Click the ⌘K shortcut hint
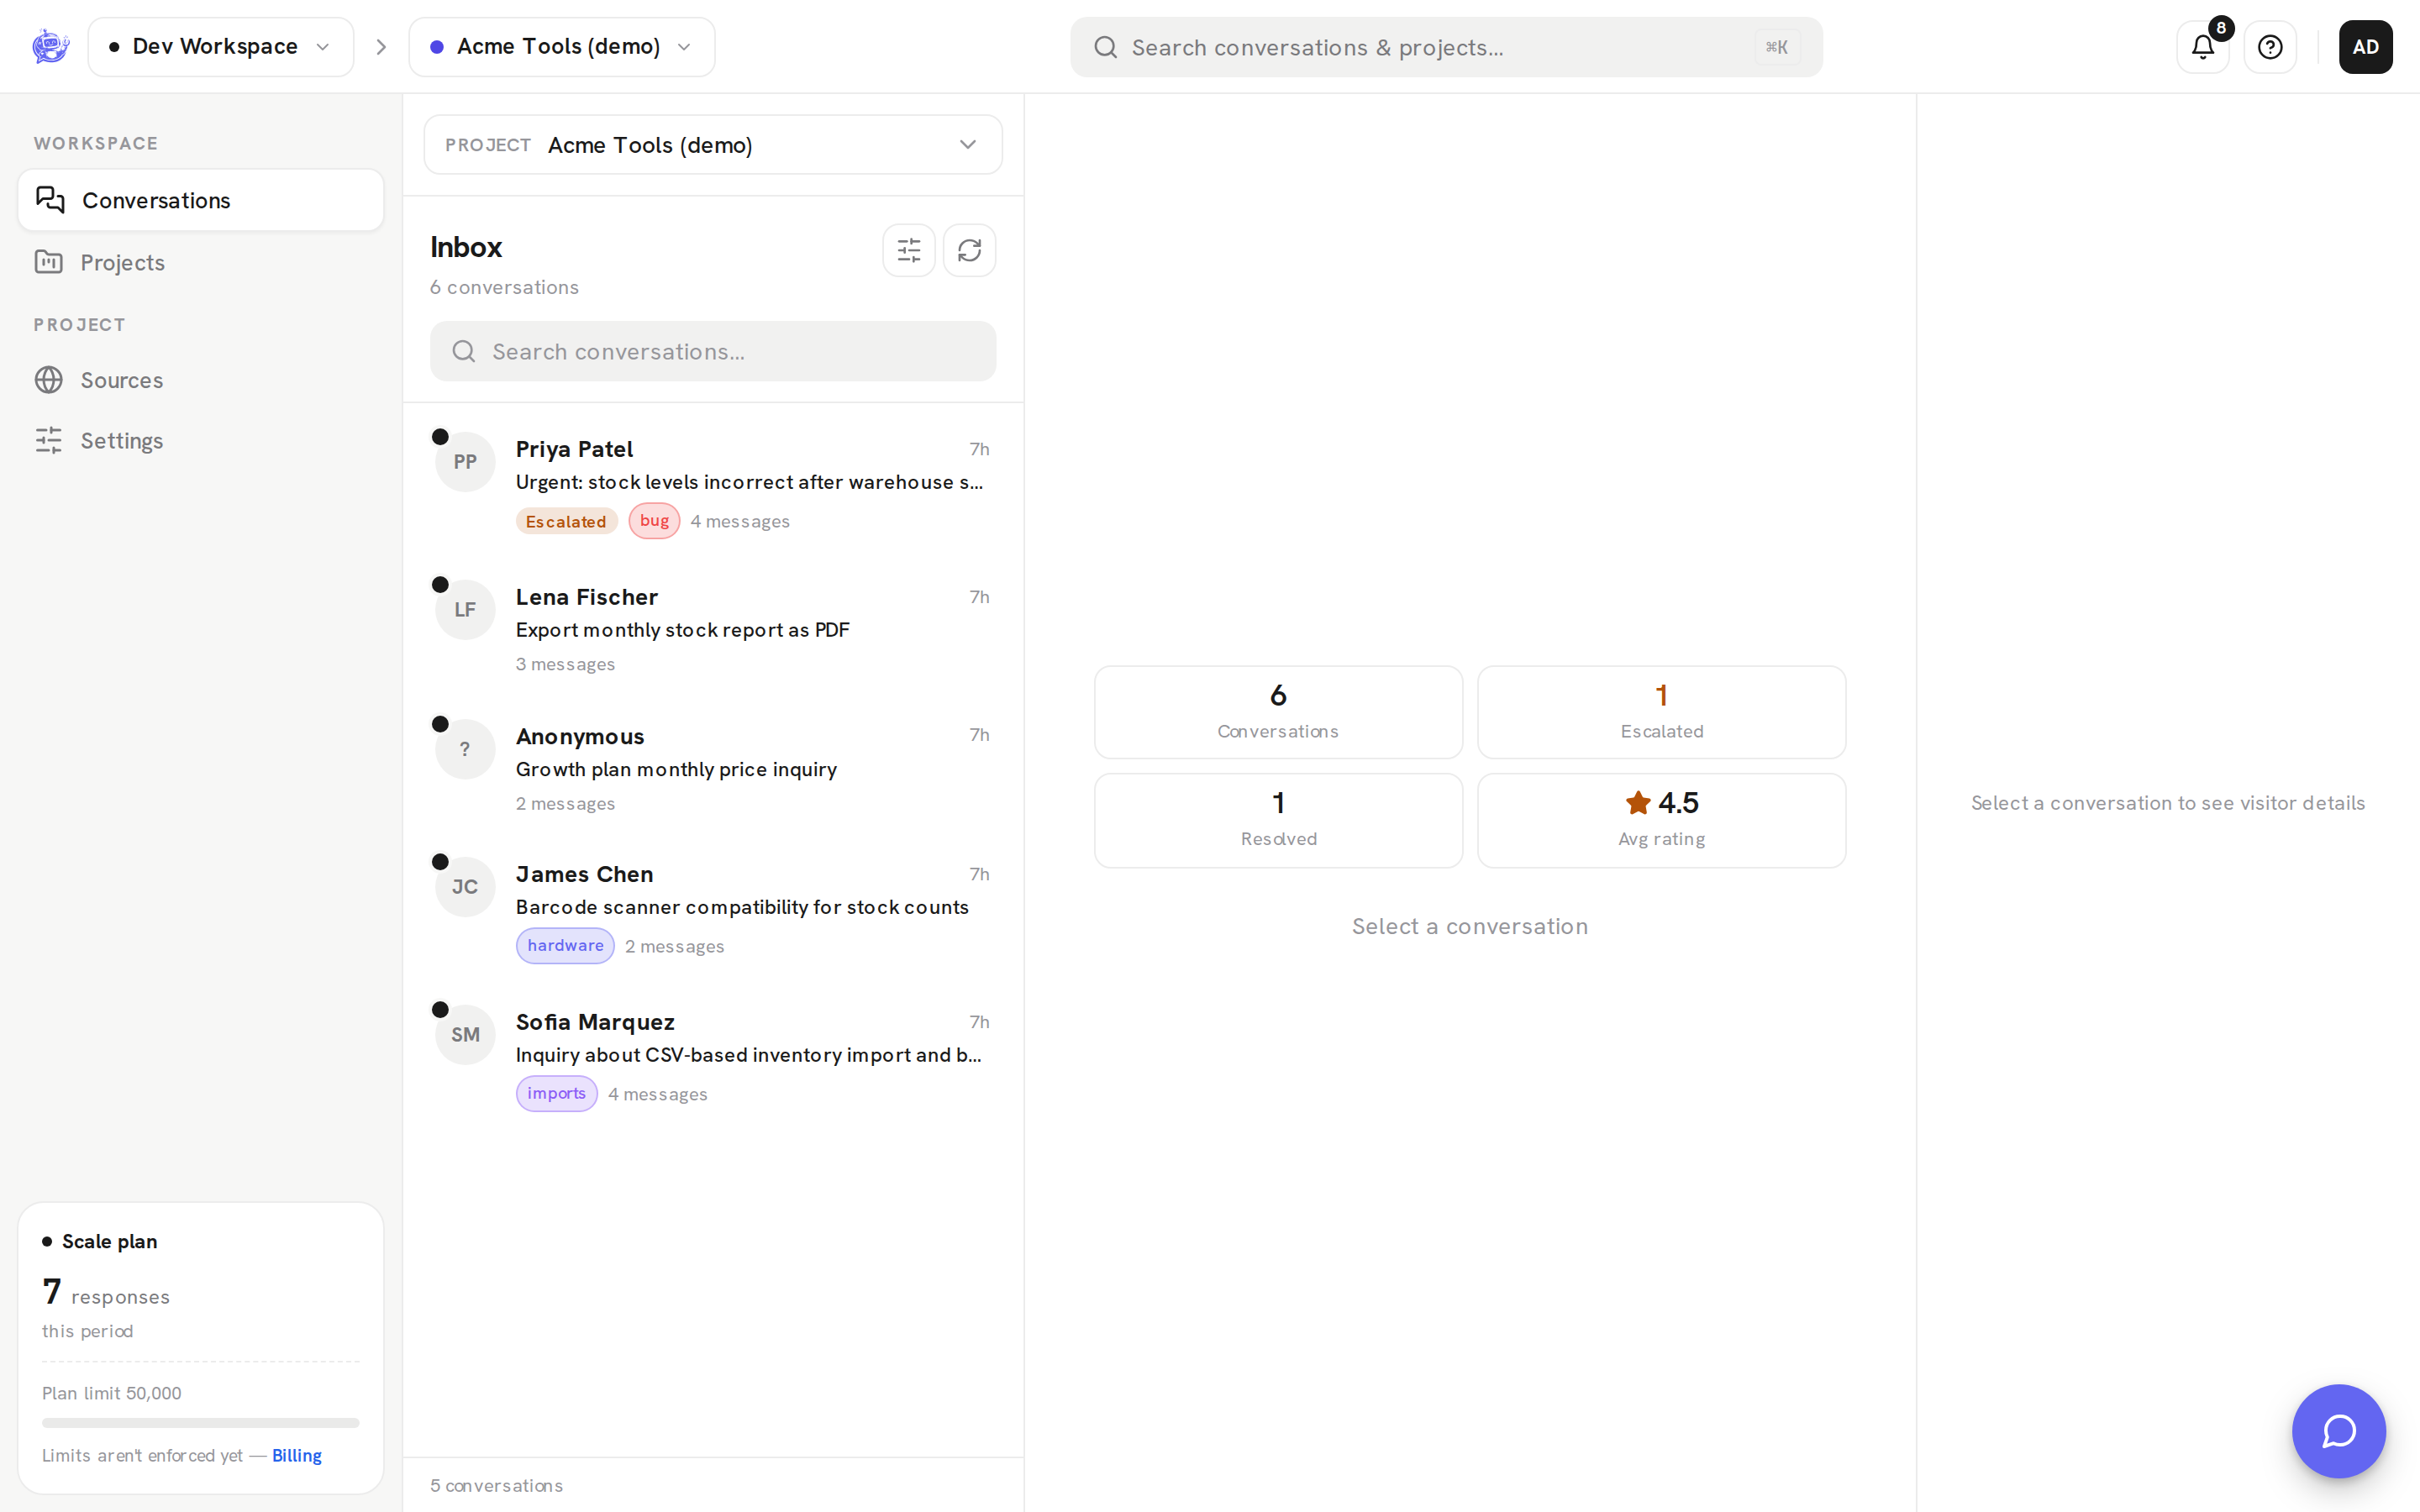The width and height of the screenshot is (2420, 1512). click(x=1777, y=47)
